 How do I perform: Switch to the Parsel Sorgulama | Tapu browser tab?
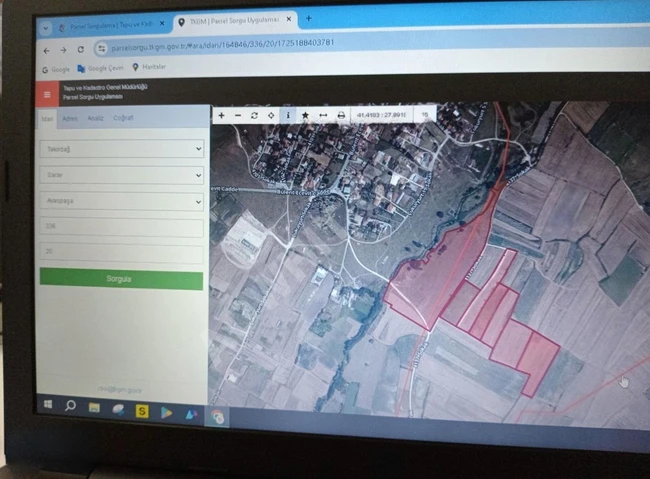click(x=107, y=26)
